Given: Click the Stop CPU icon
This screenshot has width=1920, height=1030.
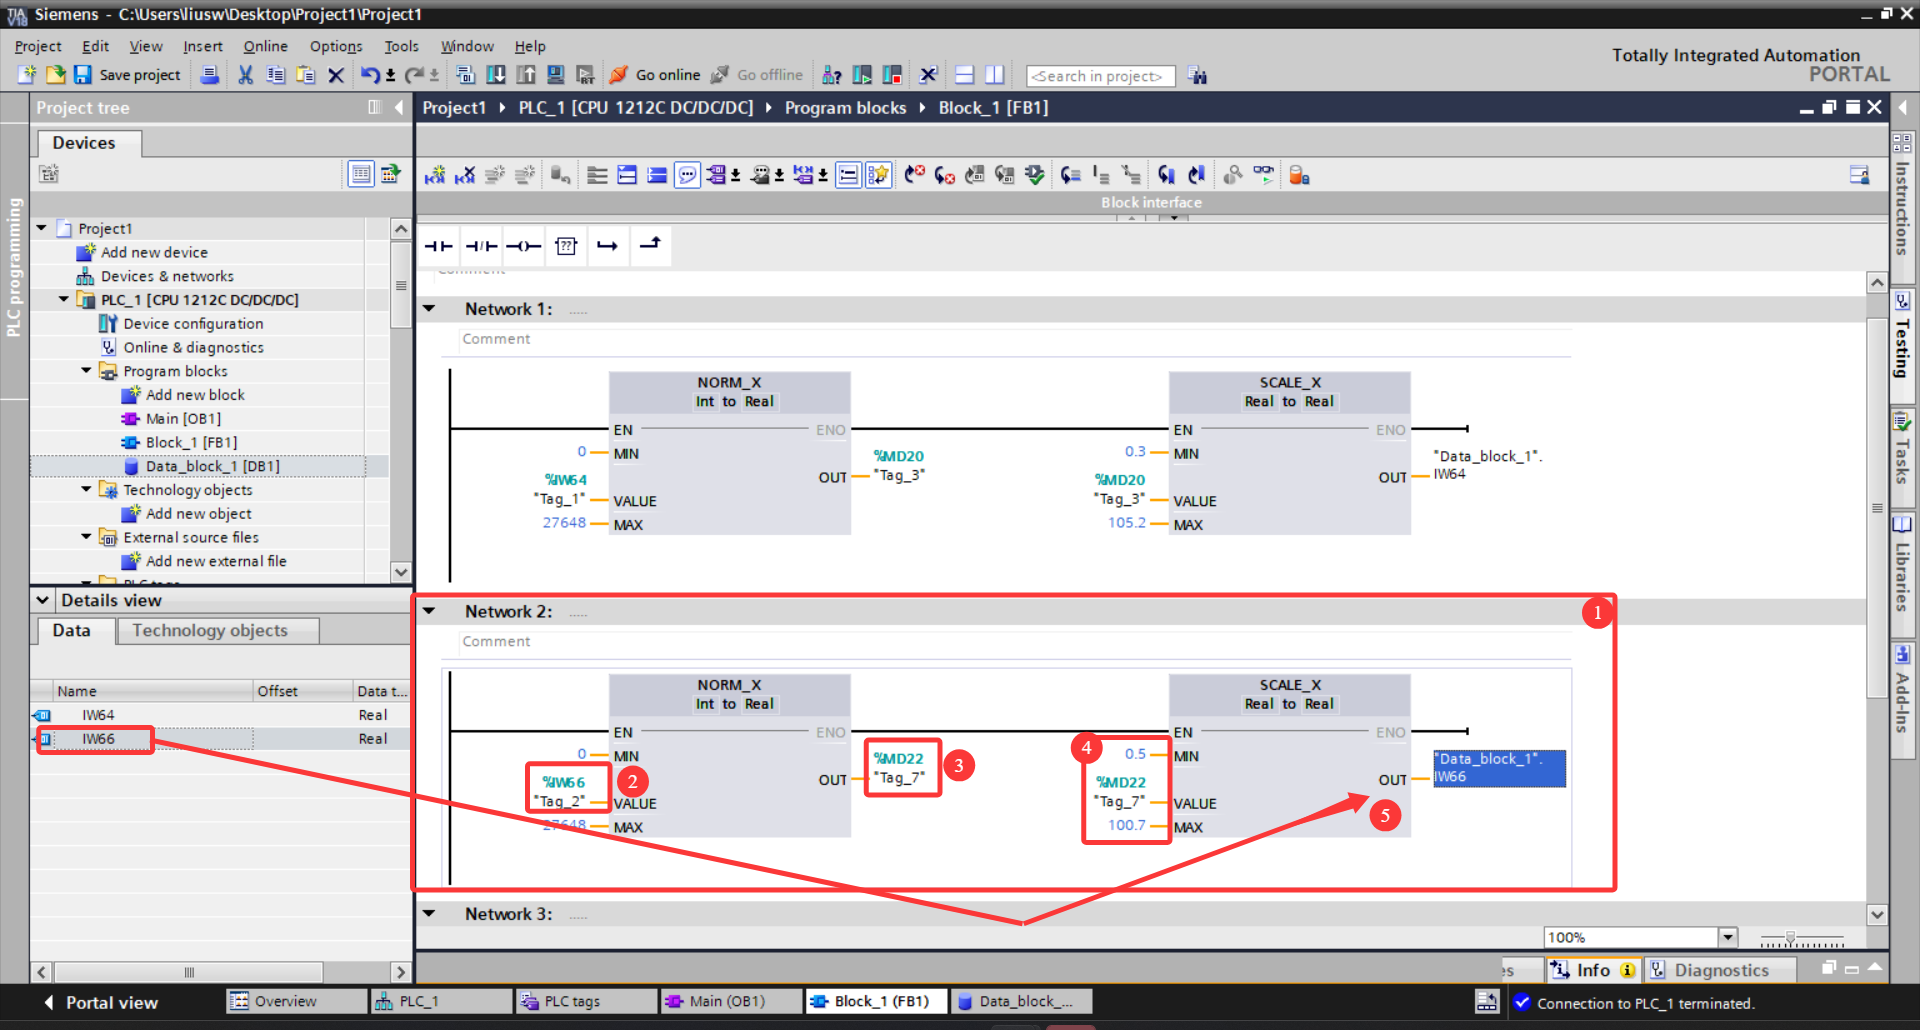Looking at the screenshot, I should coord(892,75).
